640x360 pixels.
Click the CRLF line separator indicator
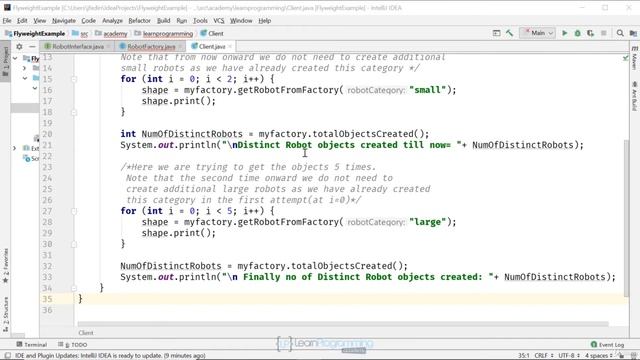click(544, 356)
